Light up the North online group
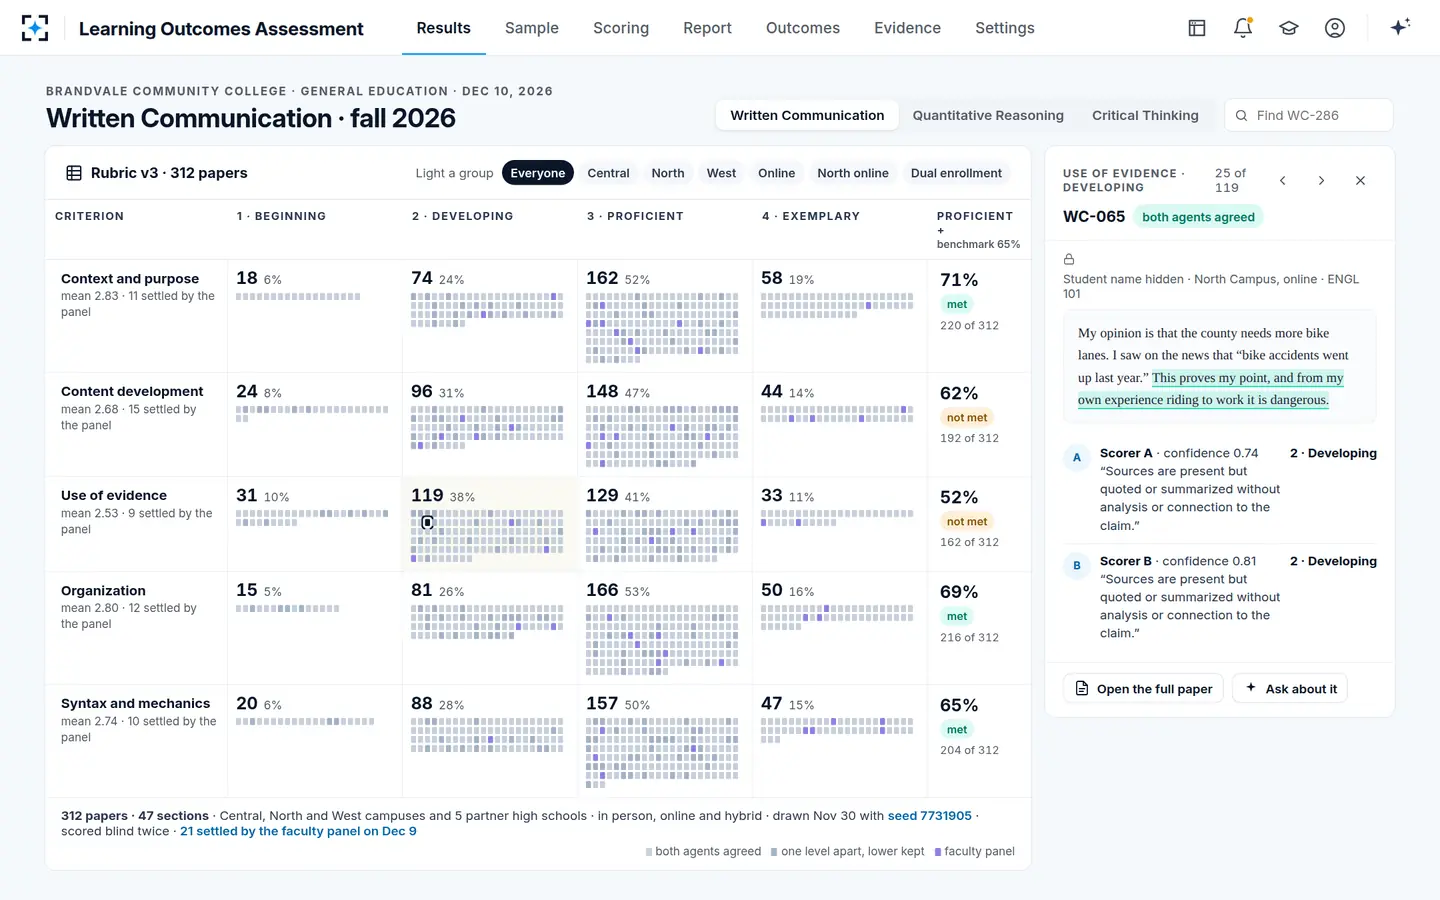 click(853, 173)
